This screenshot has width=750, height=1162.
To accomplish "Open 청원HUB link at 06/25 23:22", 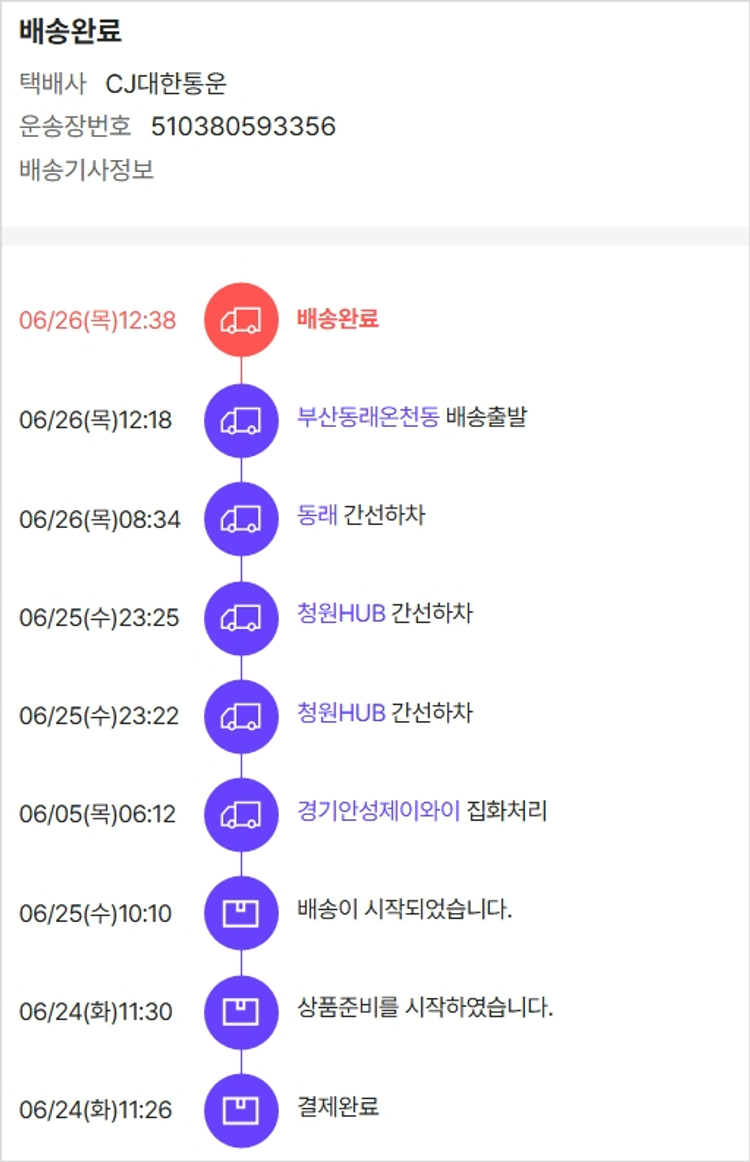I will point(341,712).
